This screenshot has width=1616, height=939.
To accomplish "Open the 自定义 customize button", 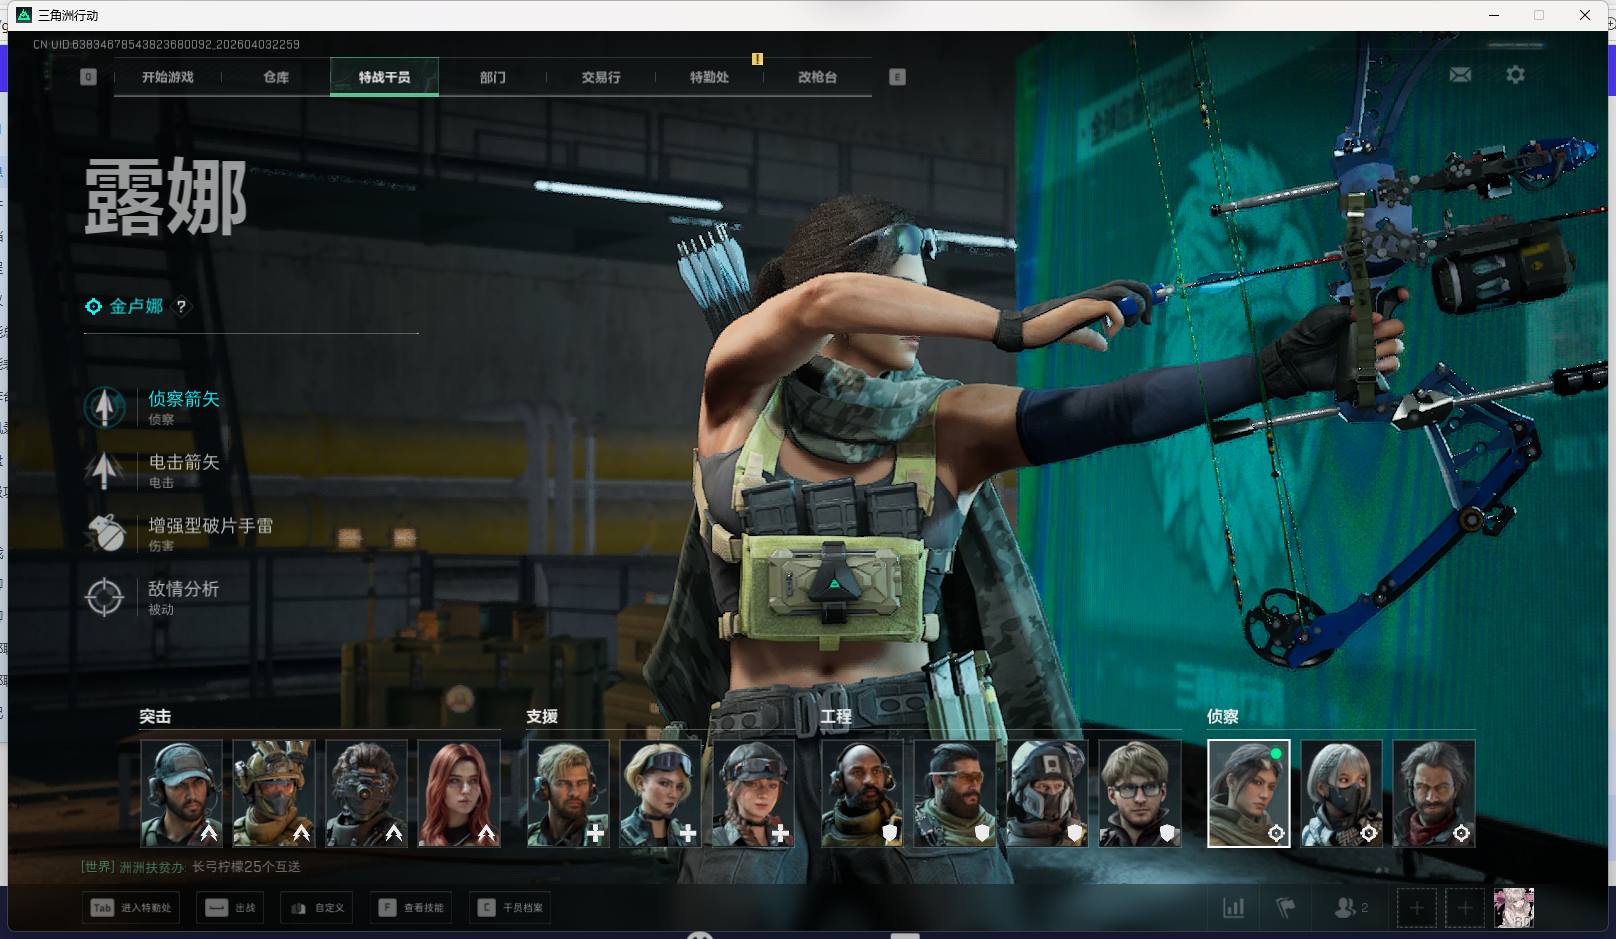I will pyautogui.click(x=317, y=908).
